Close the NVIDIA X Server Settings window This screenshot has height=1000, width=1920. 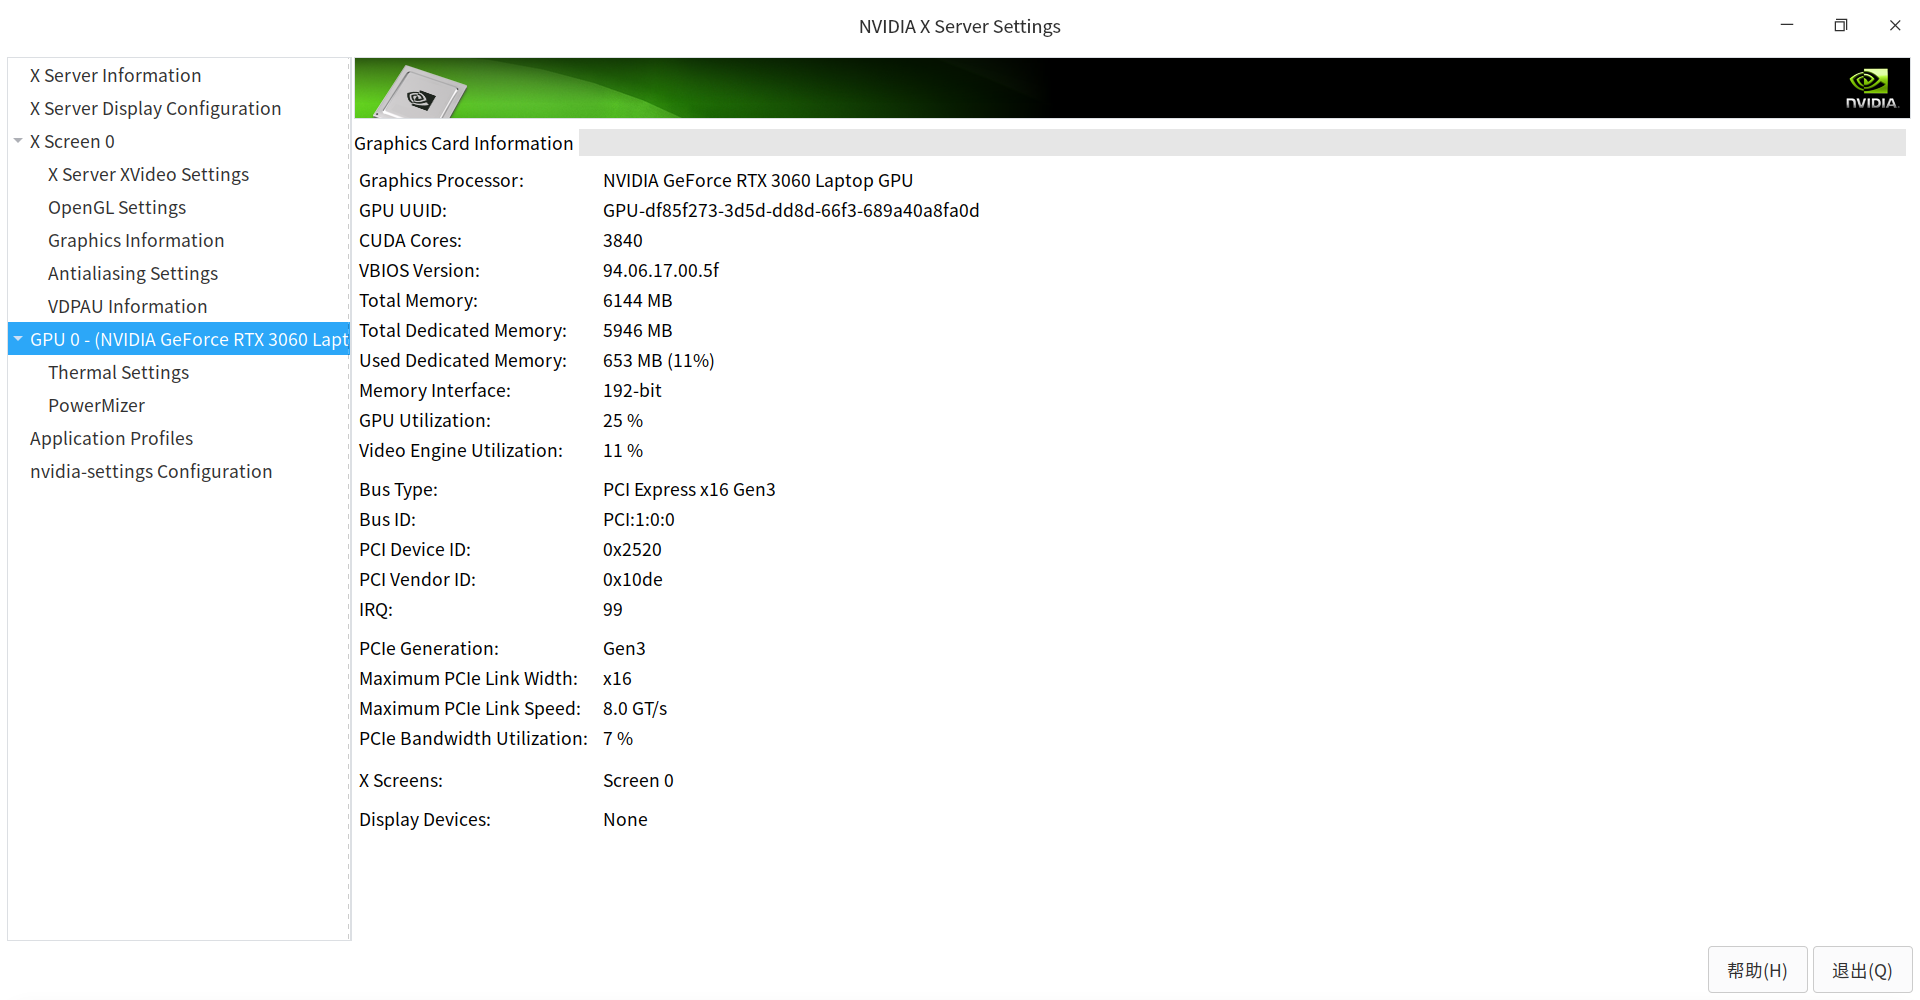(x=1895, y=26)
